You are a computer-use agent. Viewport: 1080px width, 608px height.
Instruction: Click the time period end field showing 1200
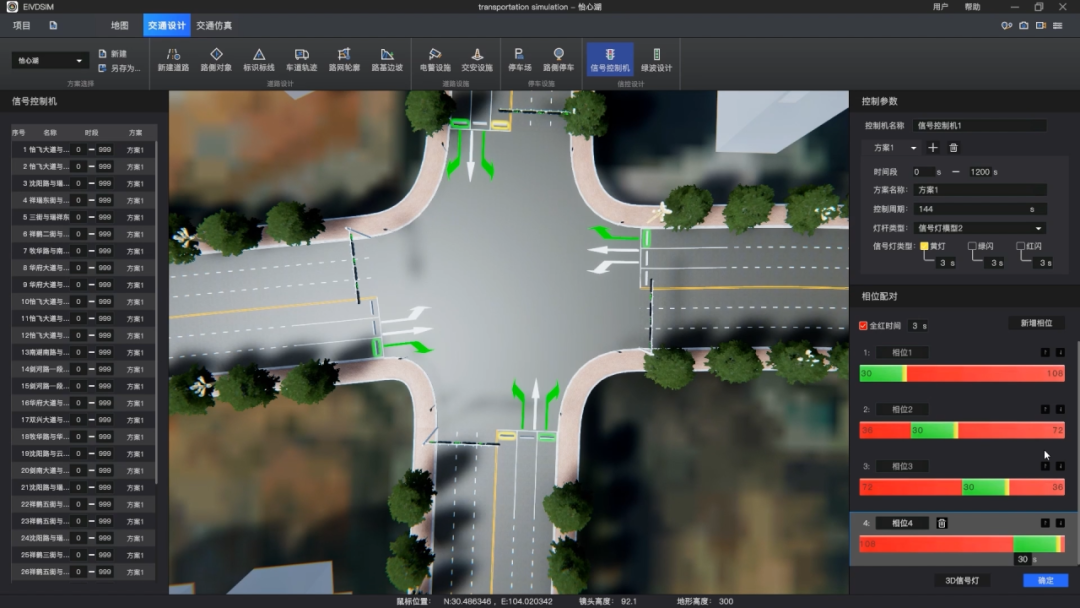click(x=979, y=172)
